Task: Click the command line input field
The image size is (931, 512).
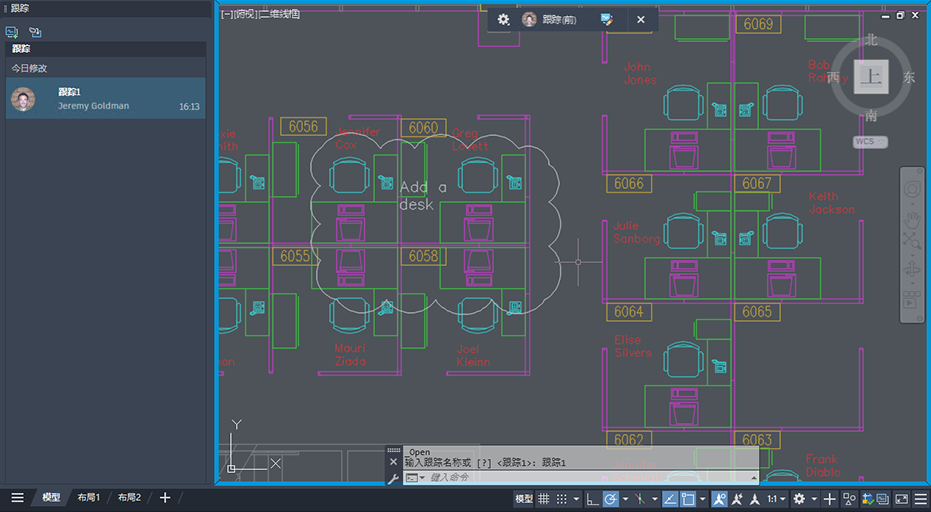Action: pyautogui.click(x=581, y=478)
